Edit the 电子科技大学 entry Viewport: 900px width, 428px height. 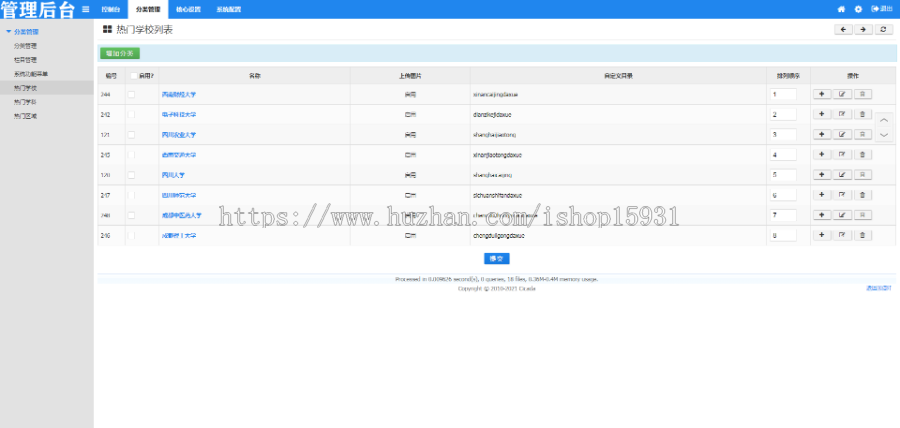tap(842, 114)
